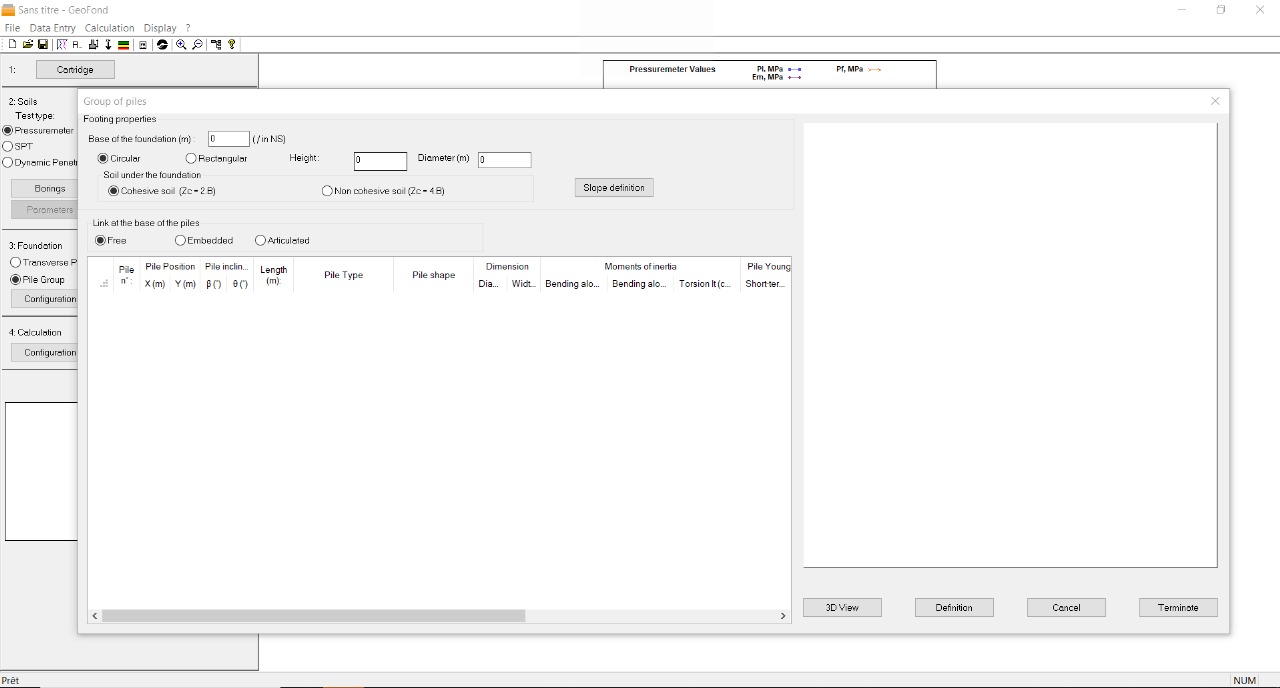Click the Pile n° column header
The height and width of the screenshot is (688, 1280).
[126, 275]
